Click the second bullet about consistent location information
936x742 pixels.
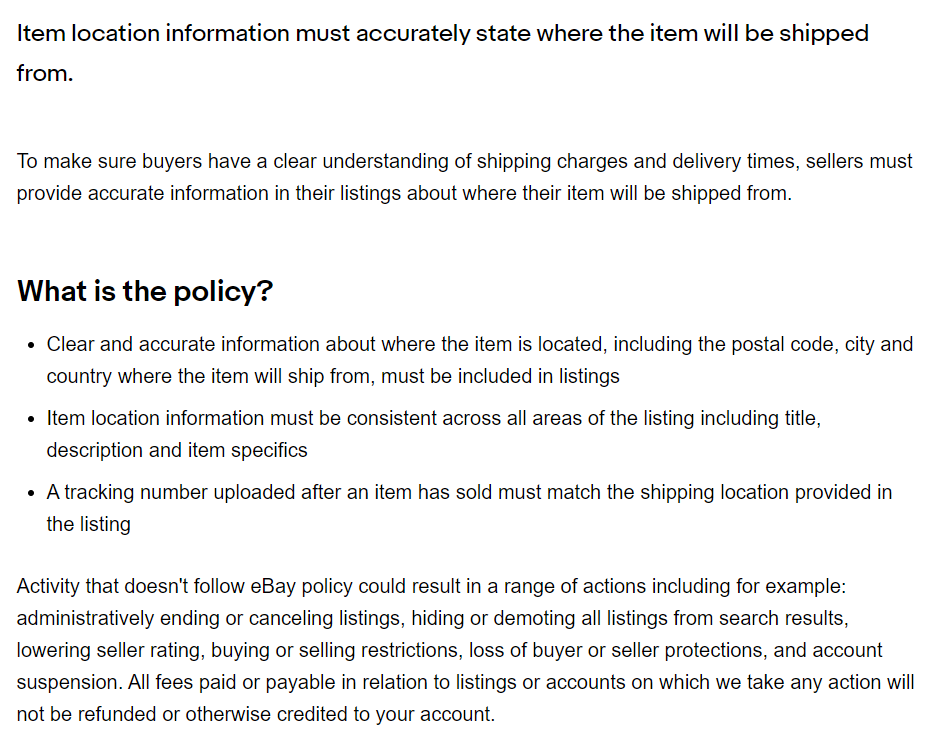pos(434,434)
